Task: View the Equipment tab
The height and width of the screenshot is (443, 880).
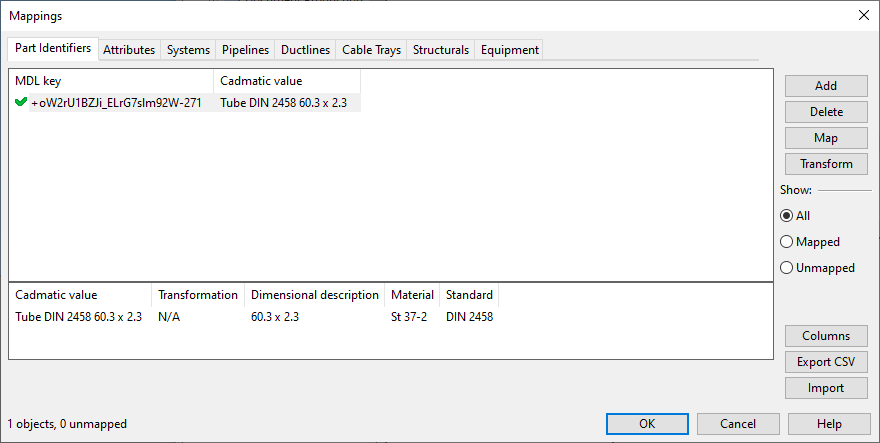Action: pyautogui.click(x=509, y=49)
